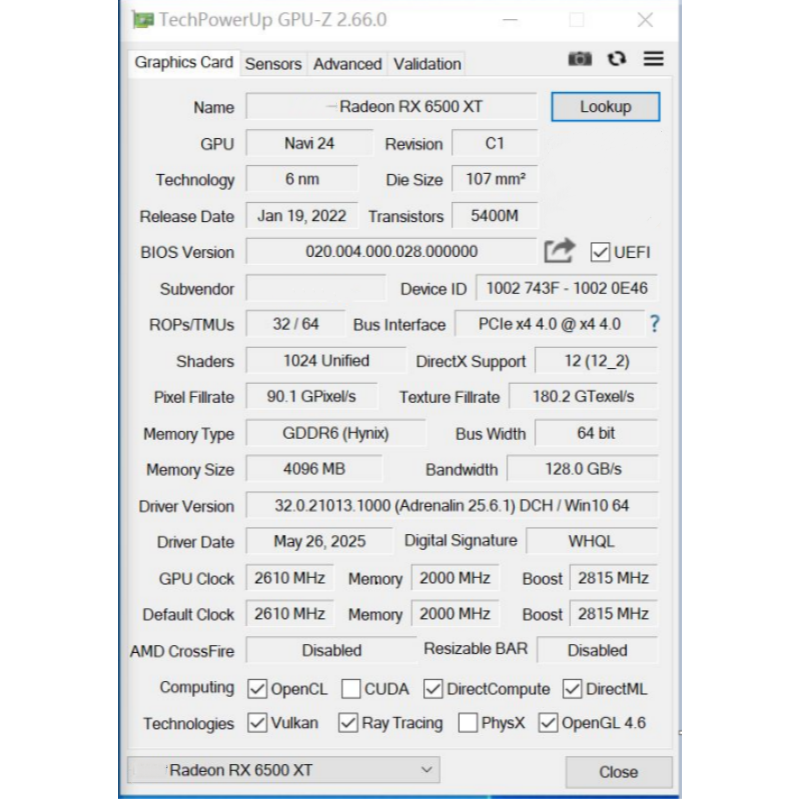Switch to the Sensors tab
Viewport: 800px width, 800px height.
point(273,64)
